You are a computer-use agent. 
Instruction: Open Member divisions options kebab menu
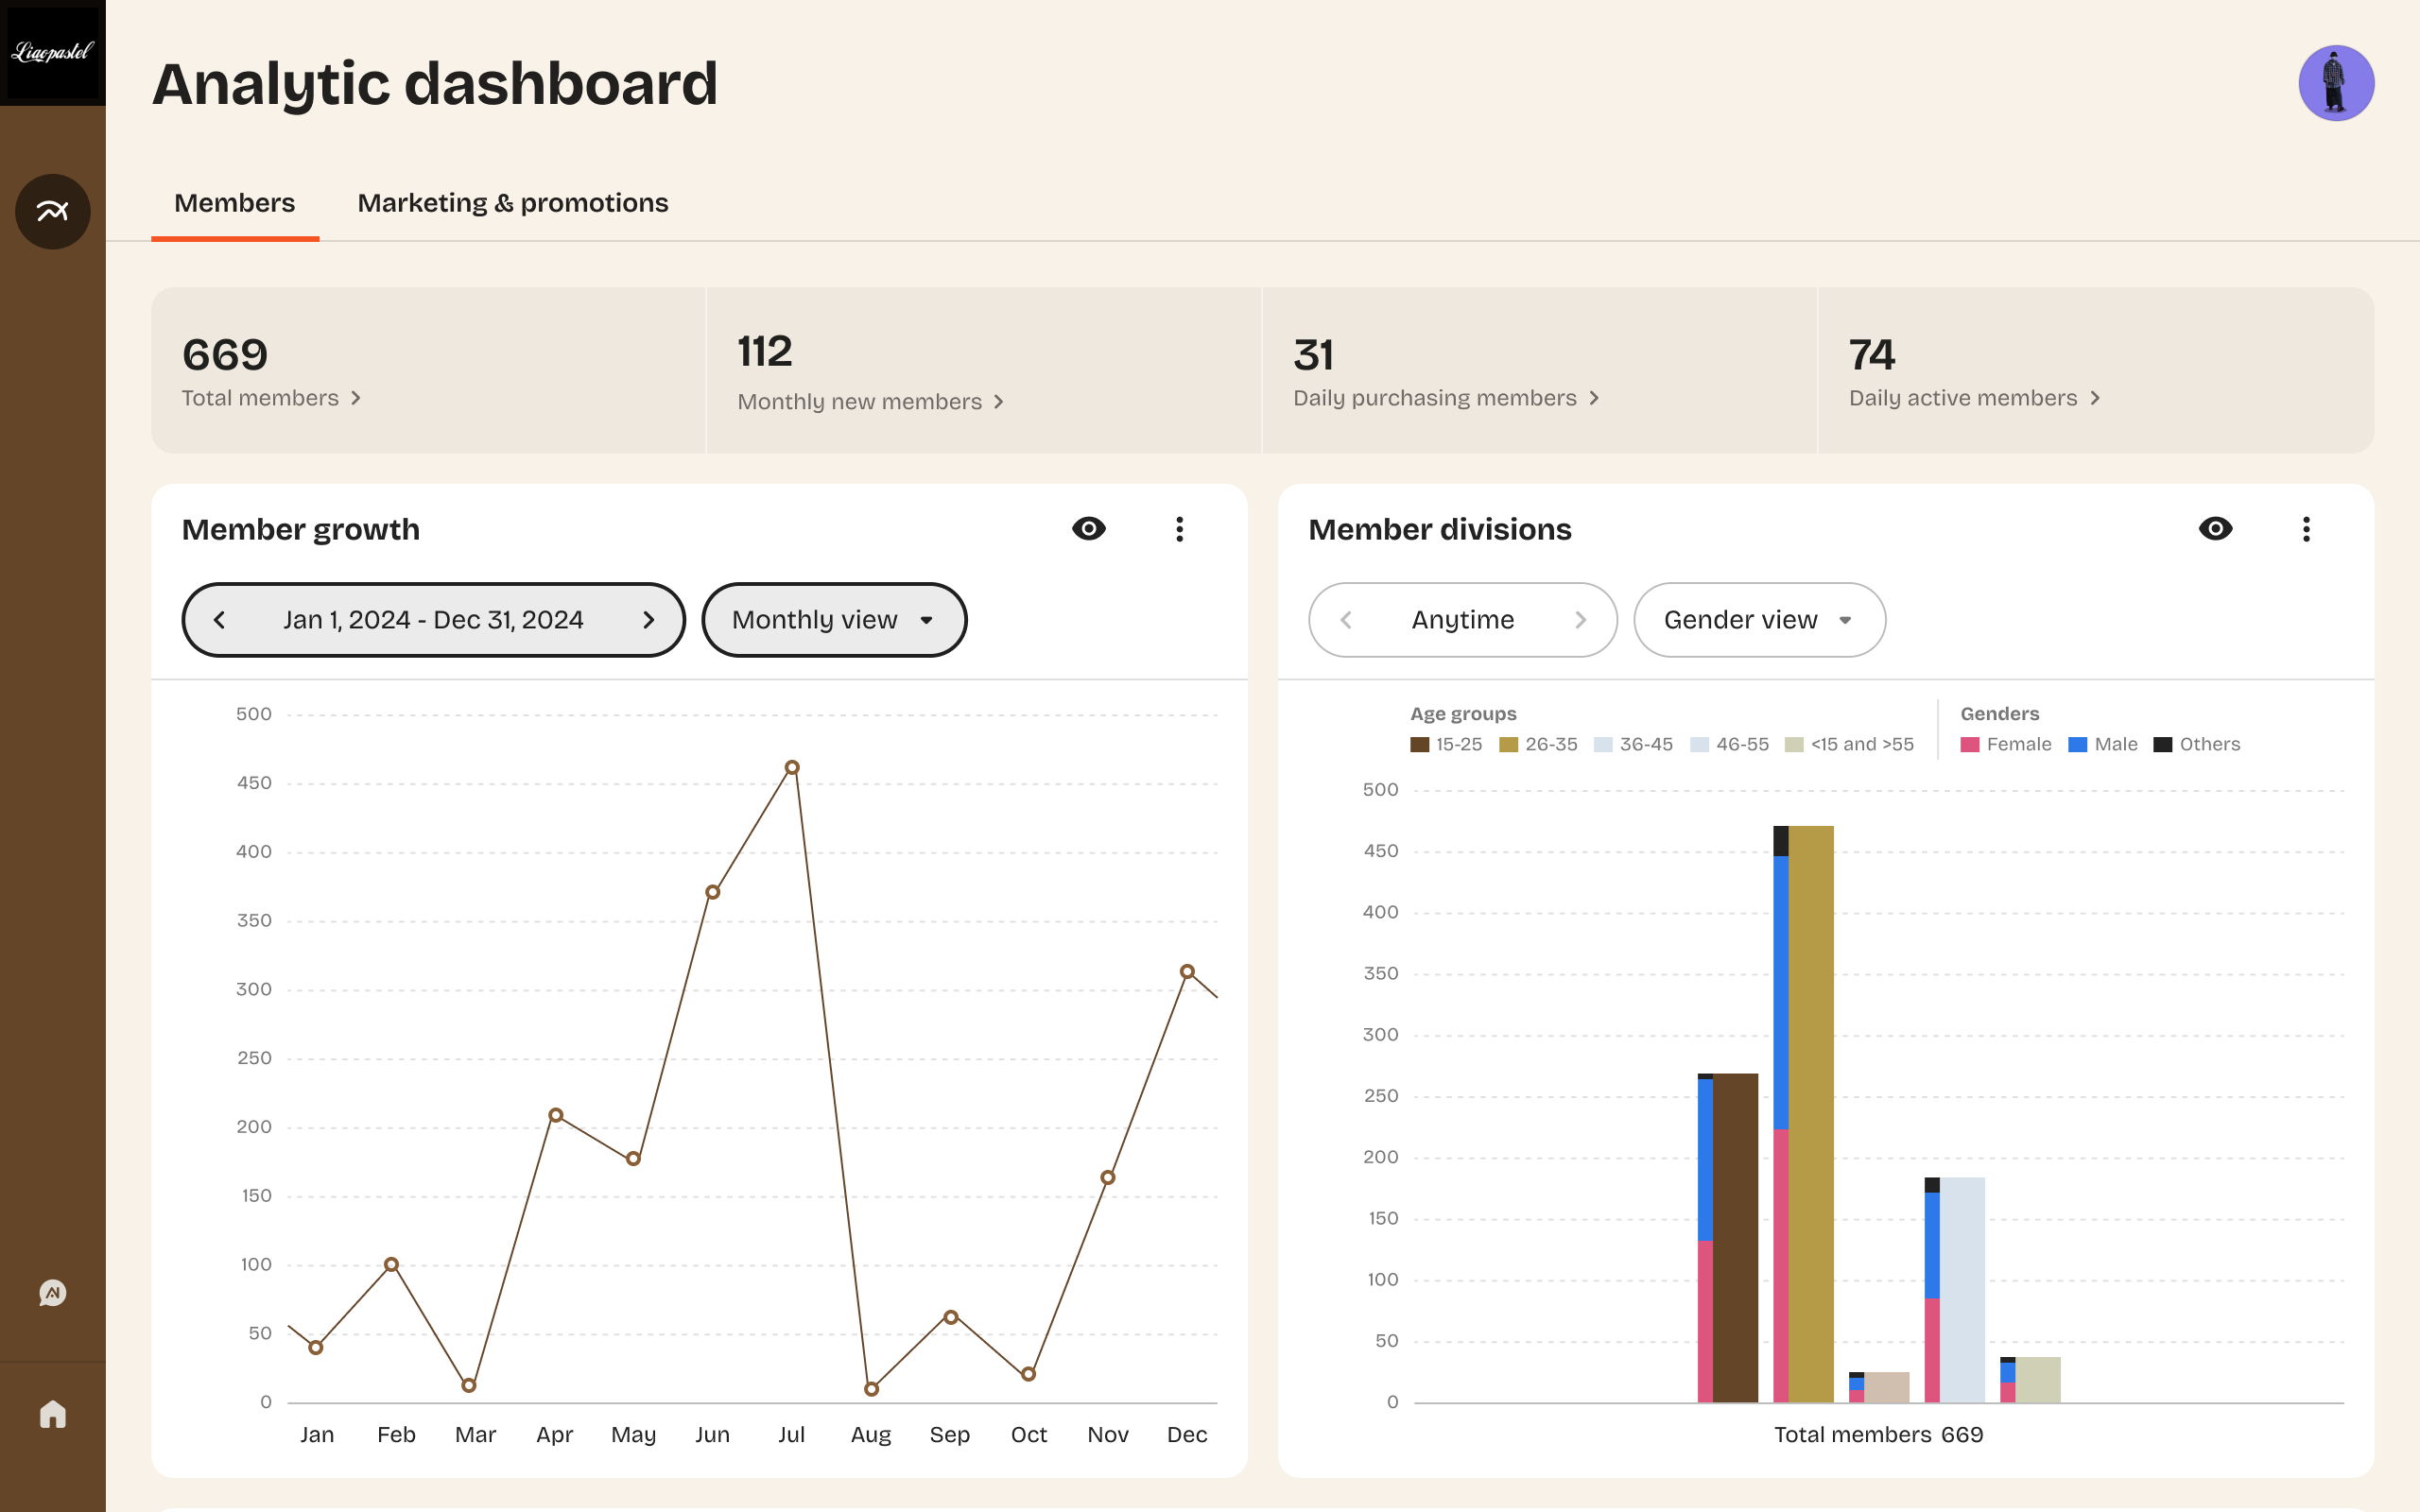pyautogui.click(x=2306, y=529)
